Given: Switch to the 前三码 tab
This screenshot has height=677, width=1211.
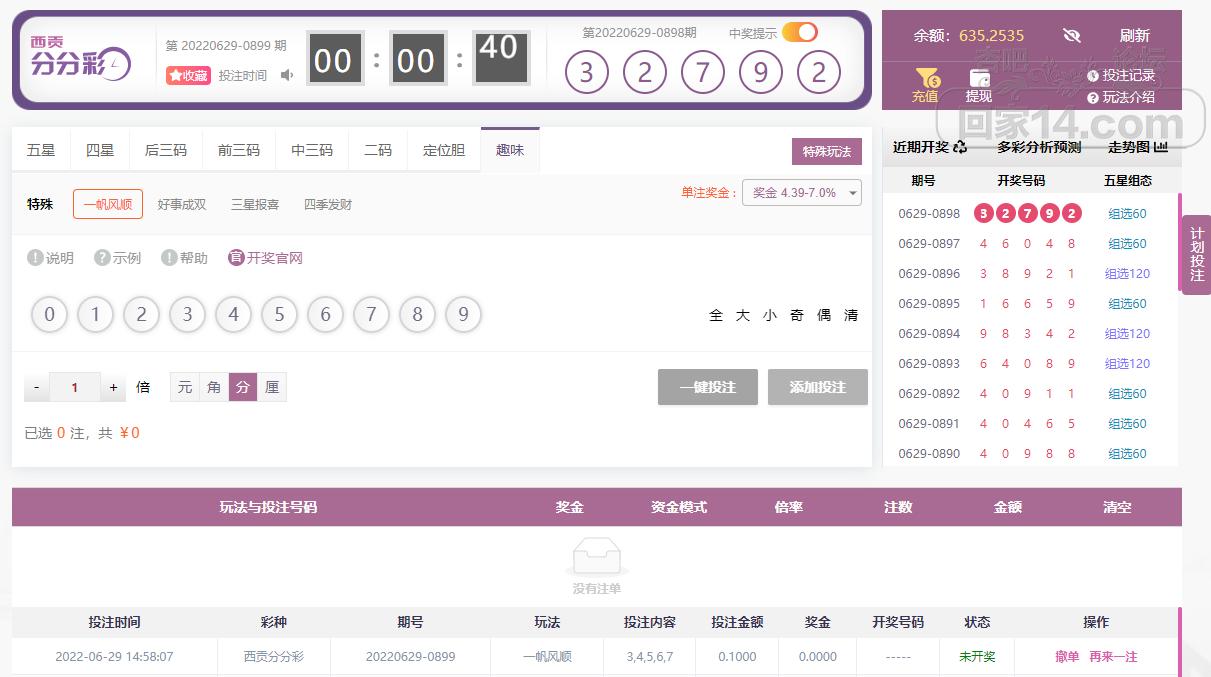Looking at the screenshot, I should click(239, 150).
